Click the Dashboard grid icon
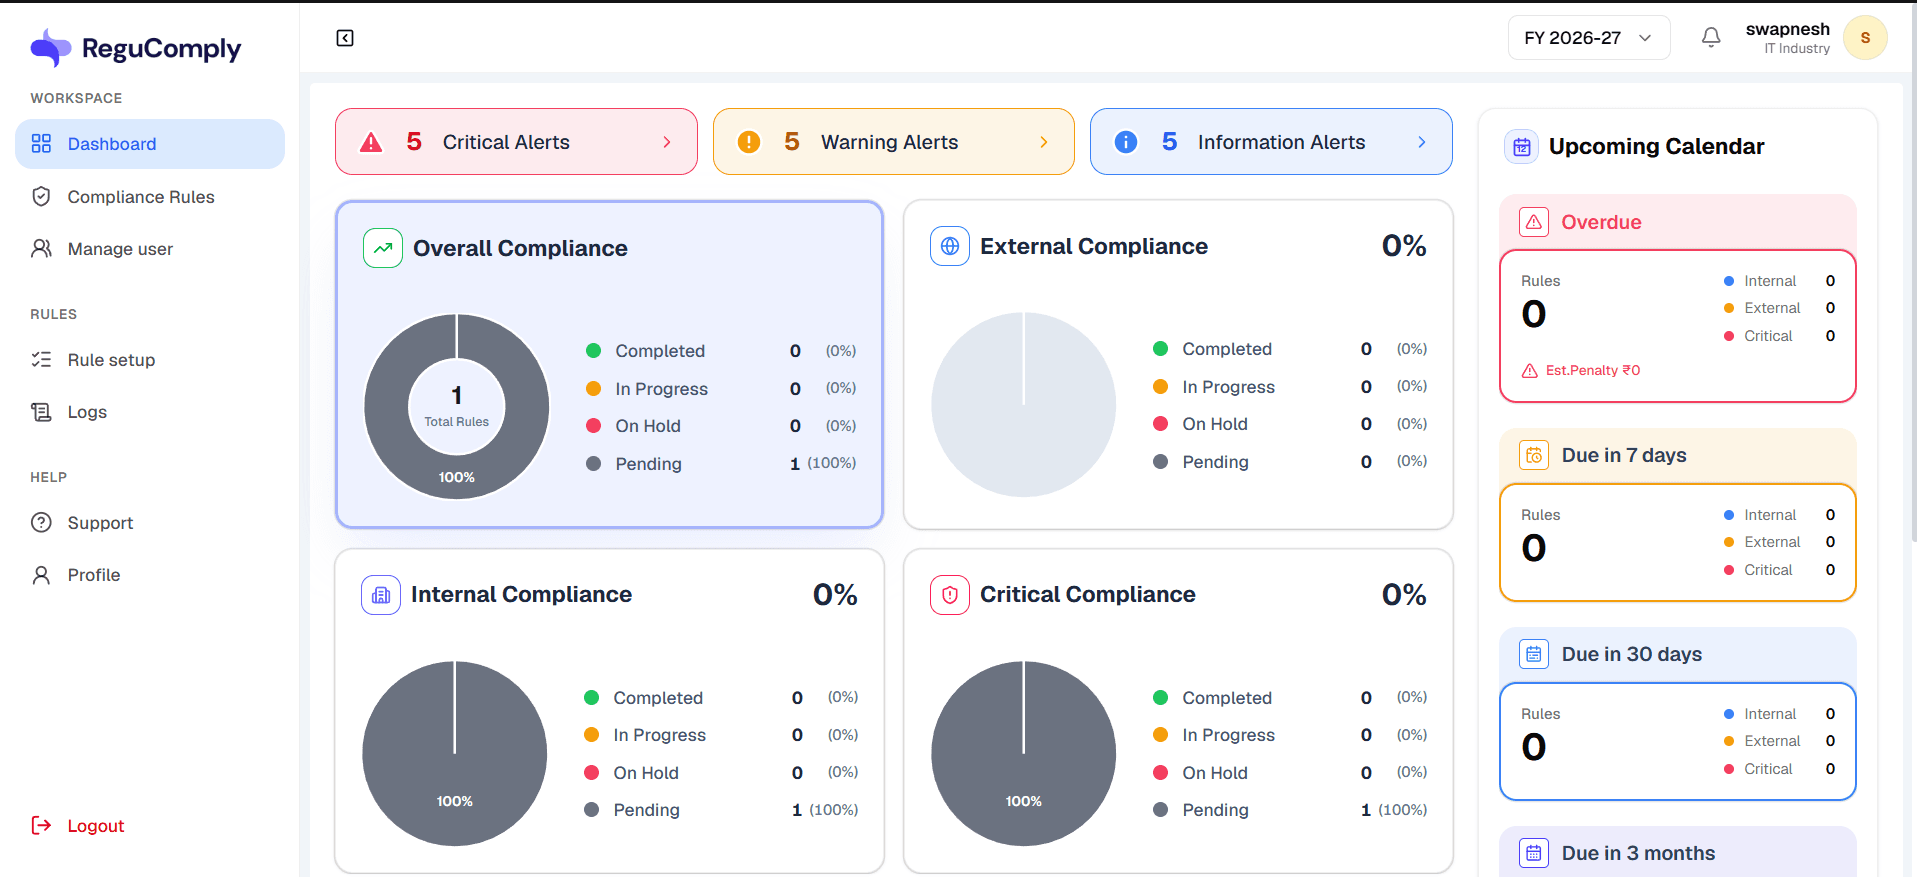1917x877 pixels. [41, 143]
